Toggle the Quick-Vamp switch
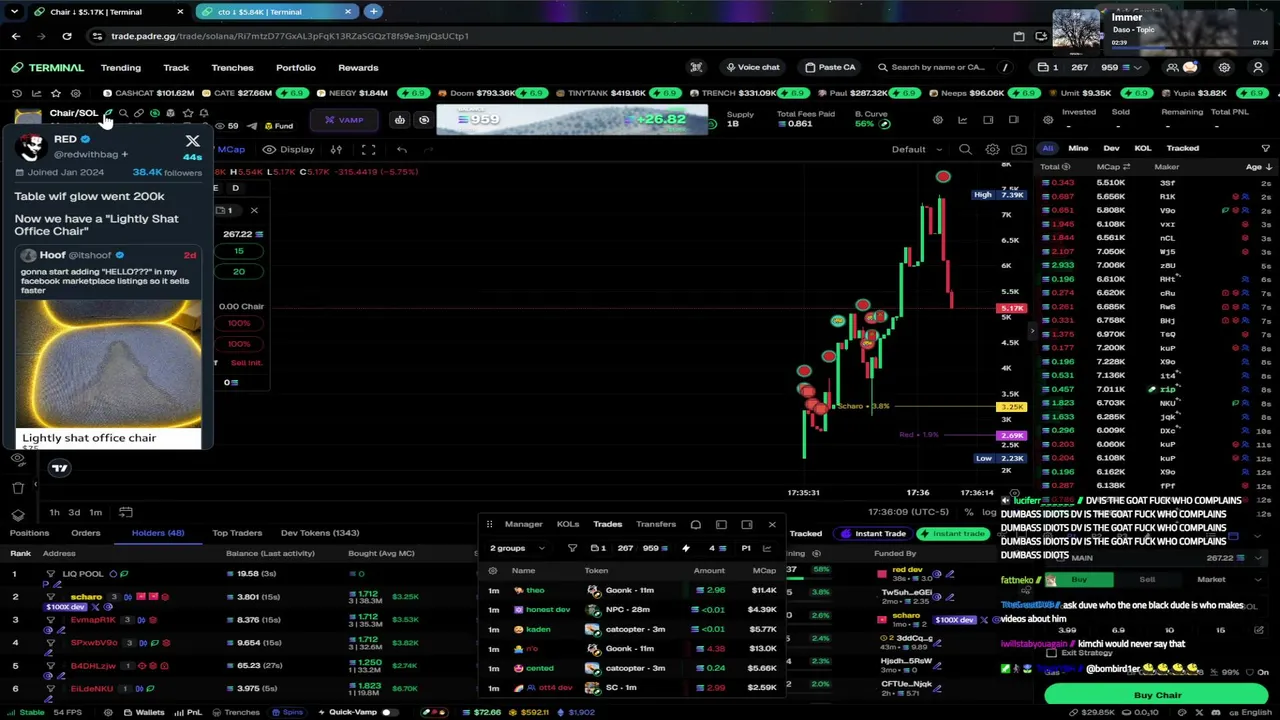 [x=389, y=713]
